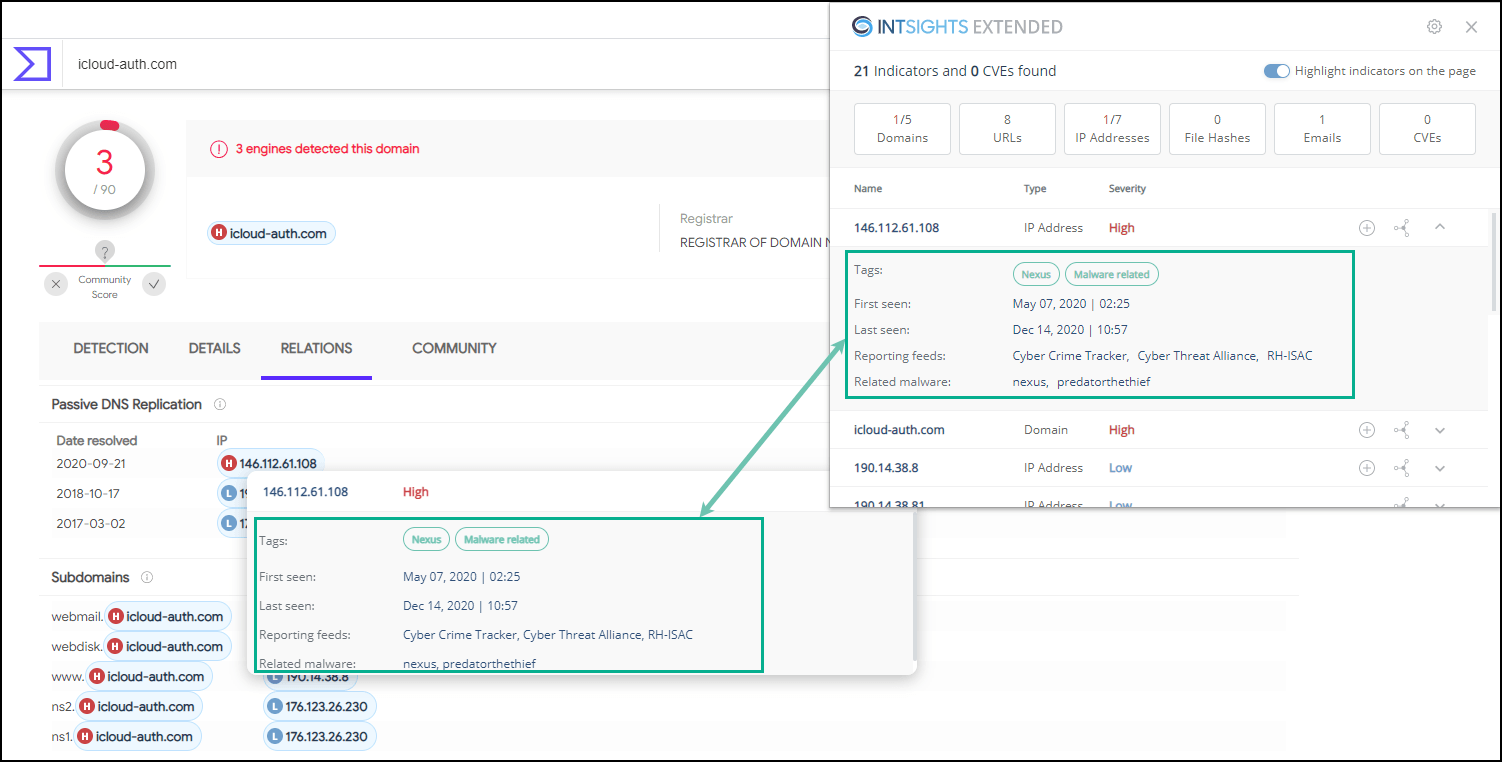Click 176.123.26.230 IP badge in ns2 row
The image size is (1502, 762).
point(320,707)
